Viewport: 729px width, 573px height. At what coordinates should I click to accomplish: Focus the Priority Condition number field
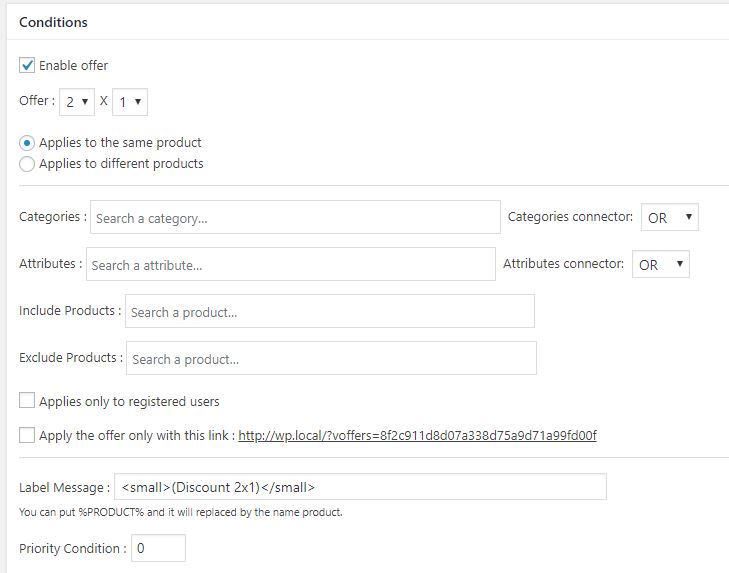coord(158,548)
